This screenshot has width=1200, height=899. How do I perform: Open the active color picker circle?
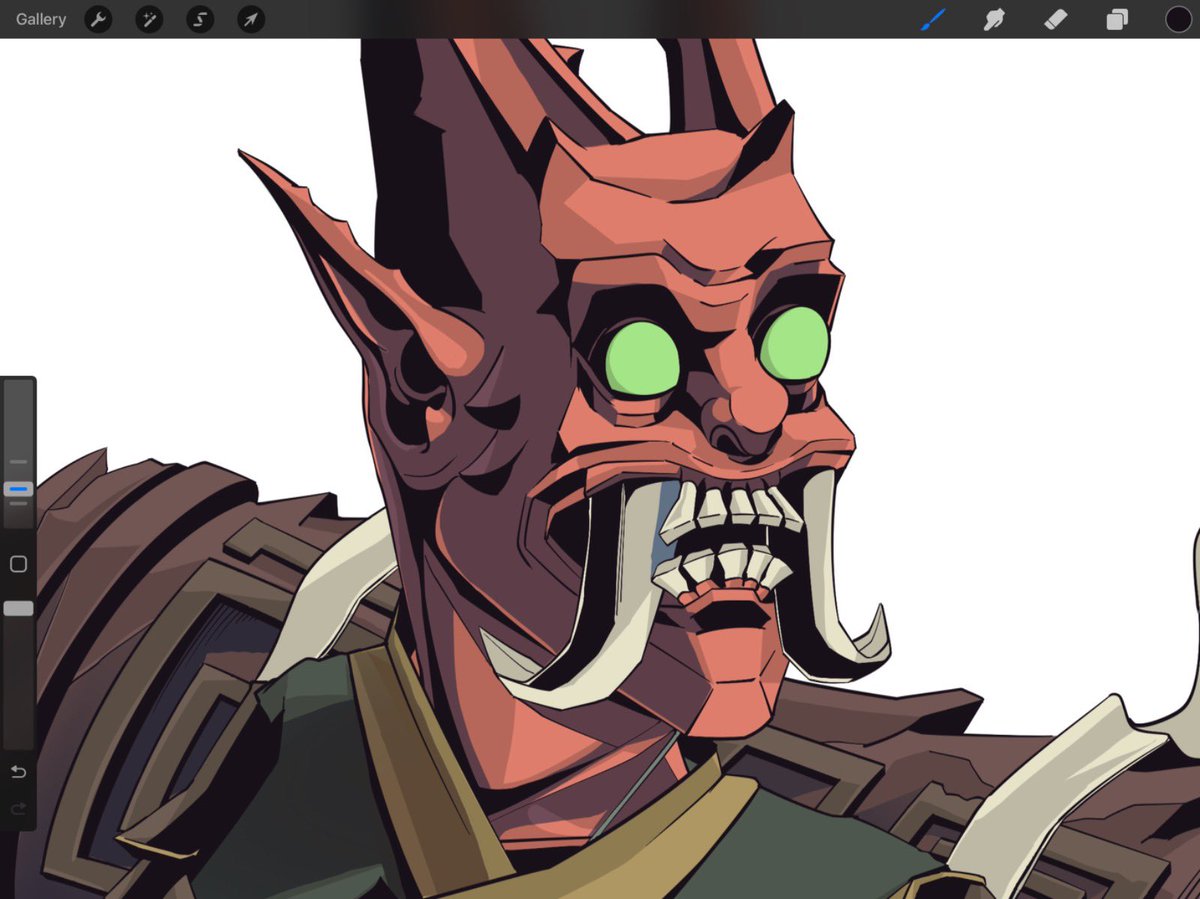[1178, 19]
